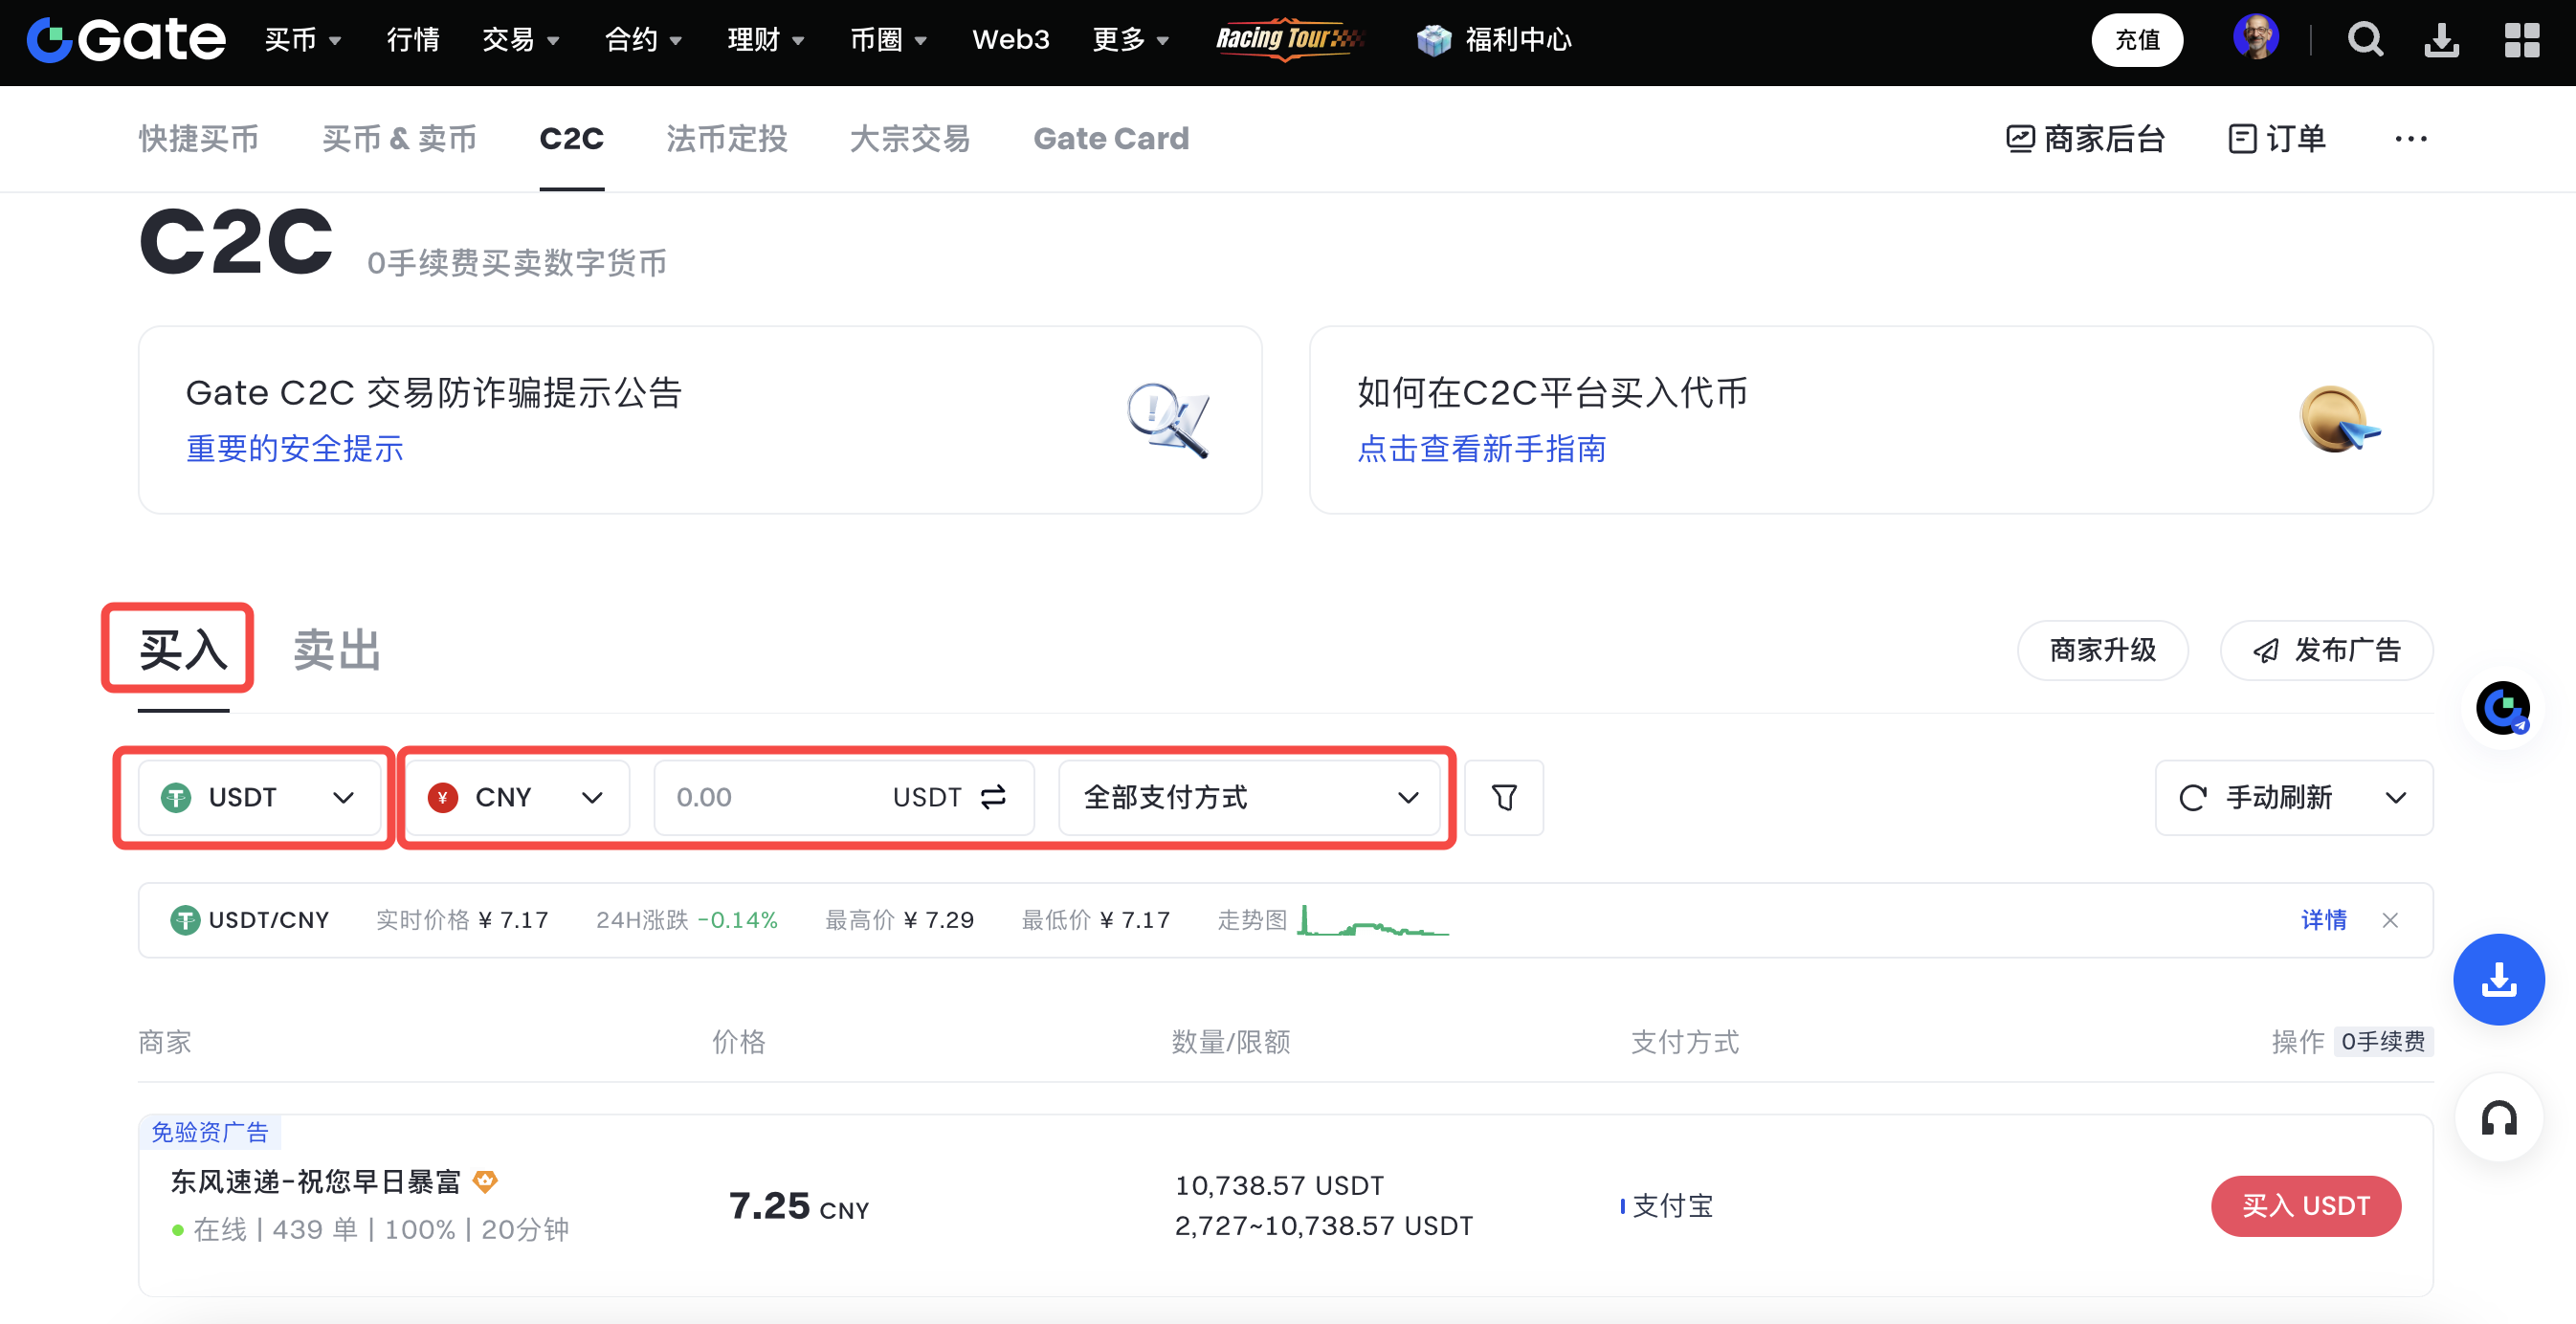Close the USDT/CNY price bar
The height and width of the screenshot is (1324, 2576).
coord(2390,920)
